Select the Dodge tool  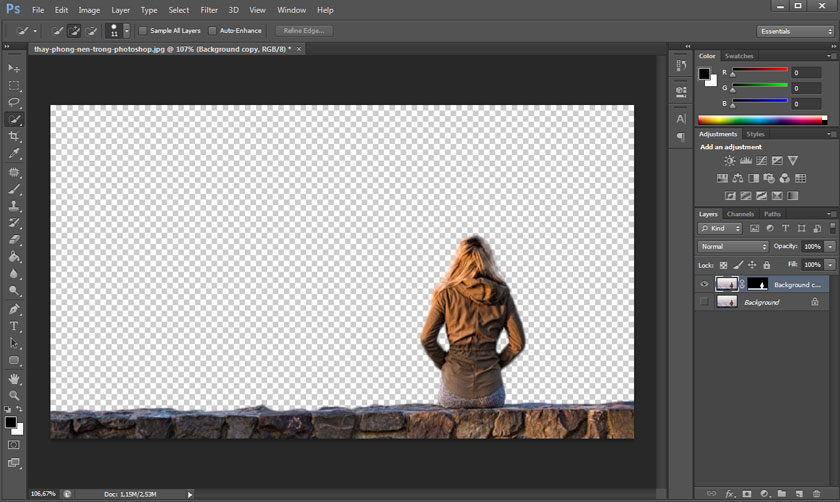(14, 291)
